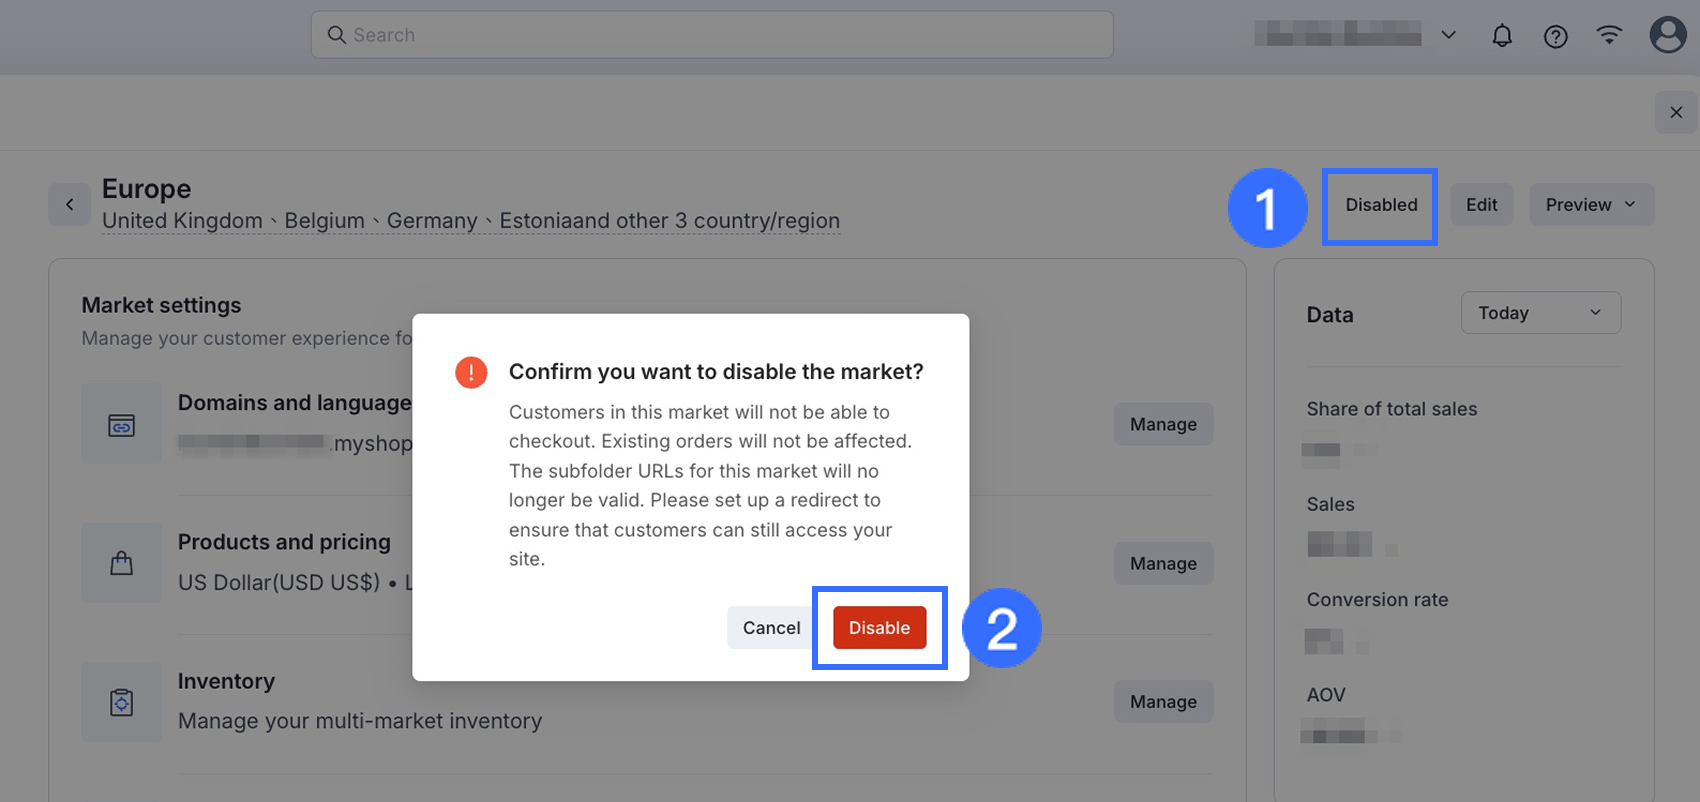Click the back arrow beside Europe

[x=69, y=205]
